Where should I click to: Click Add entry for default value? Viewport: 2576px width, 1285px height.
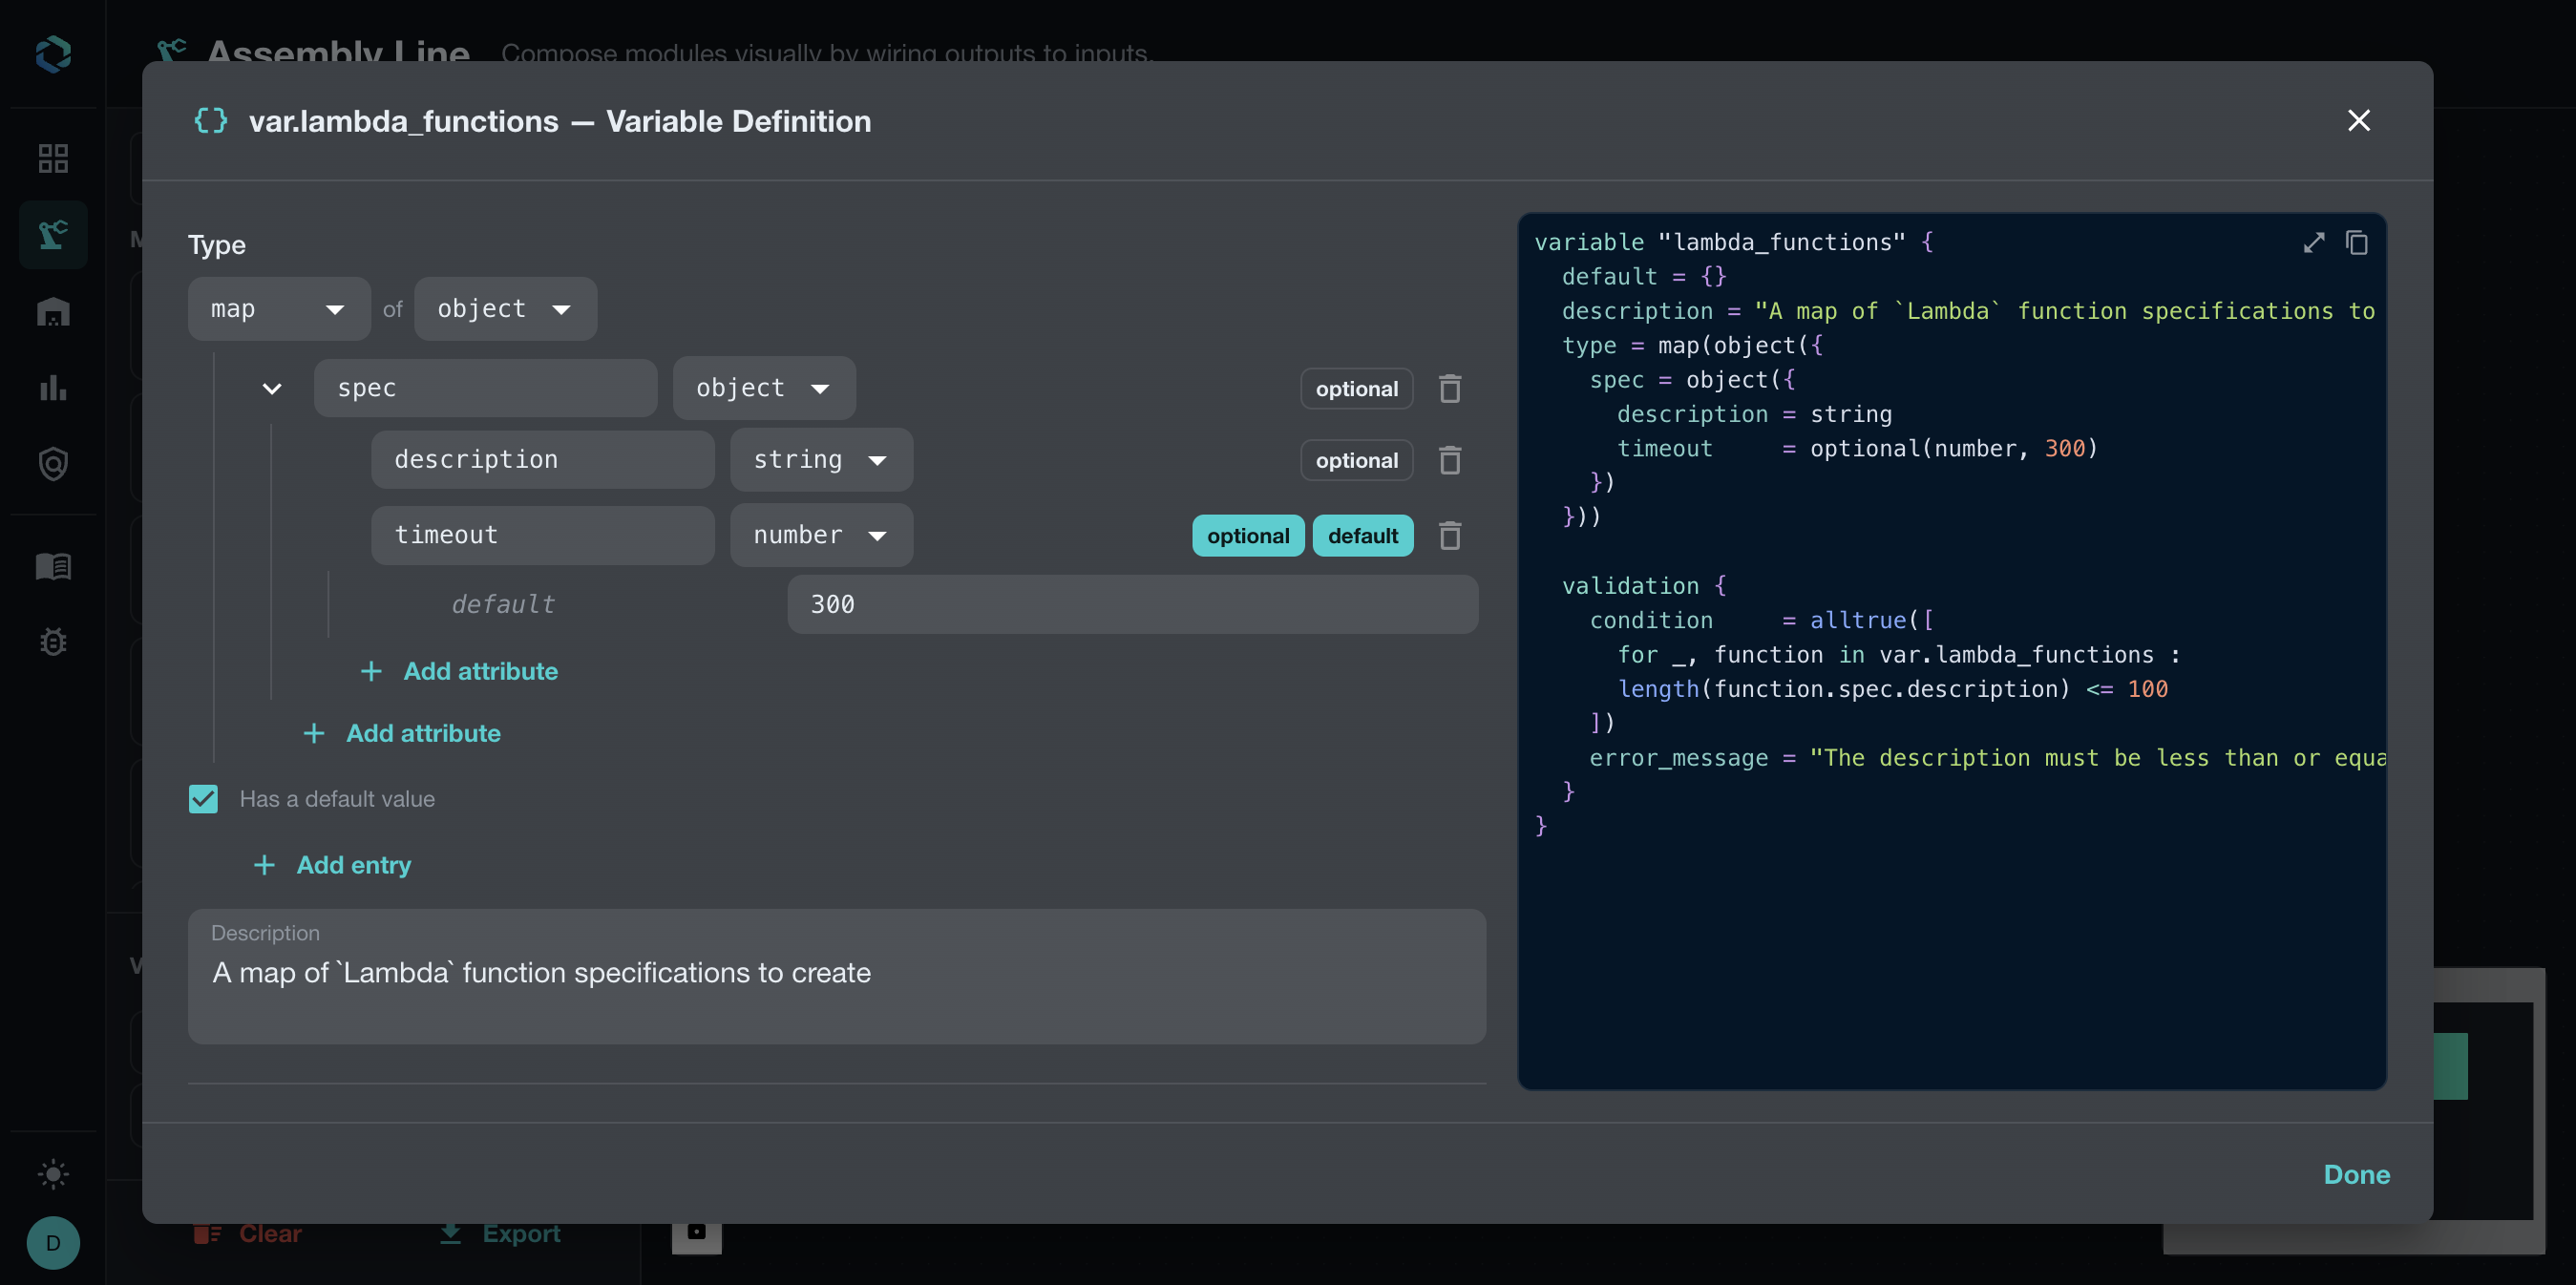[333, 865]
